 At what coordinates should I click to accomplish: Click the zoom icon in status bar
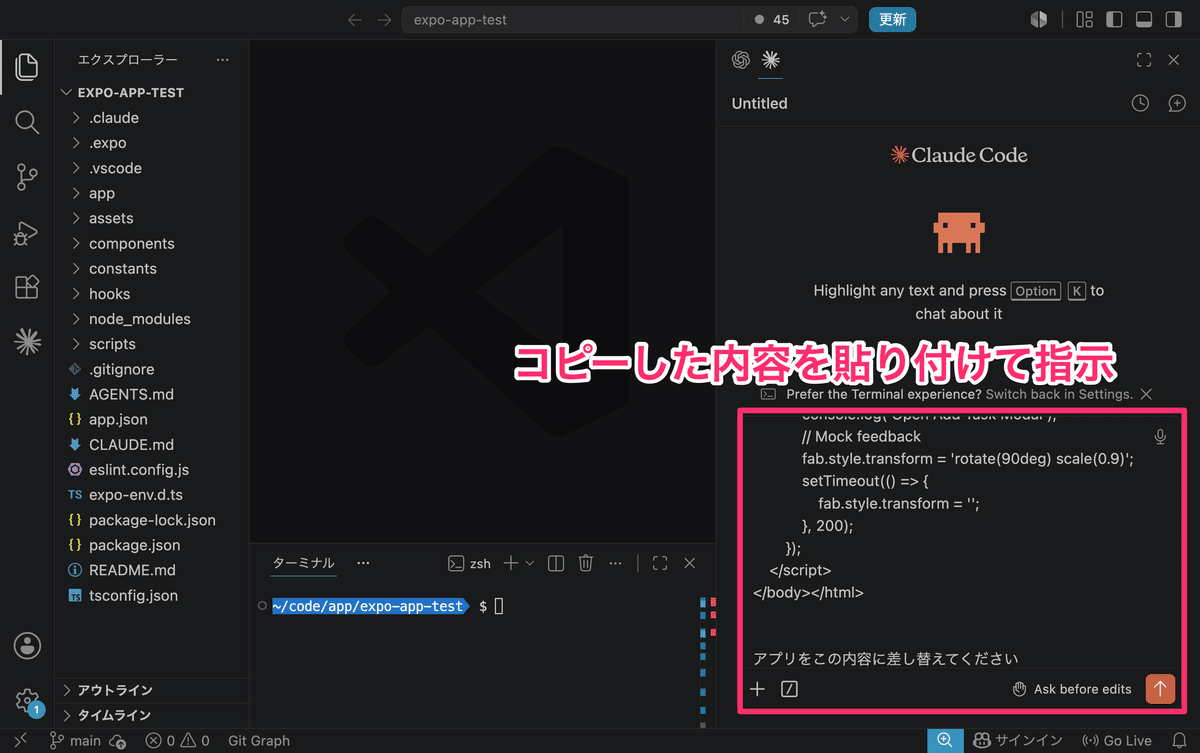tap(944, 741)
